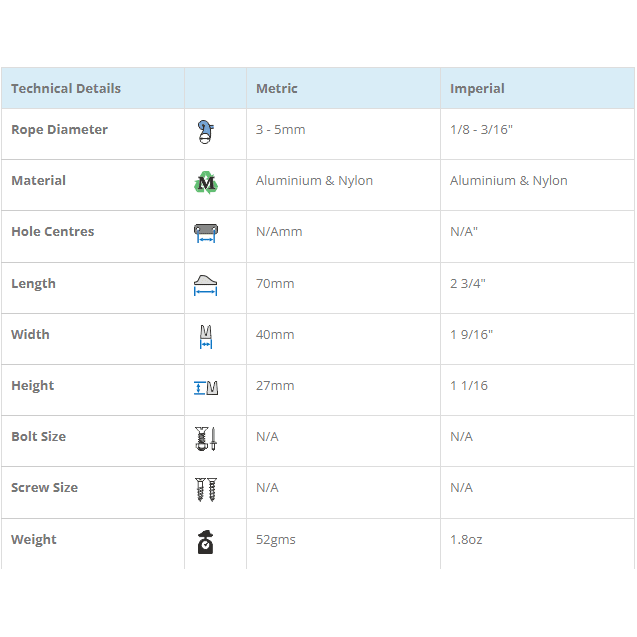Click the 3 - 5mm metric value
The image size is (637, 637).
pos(281,130)
